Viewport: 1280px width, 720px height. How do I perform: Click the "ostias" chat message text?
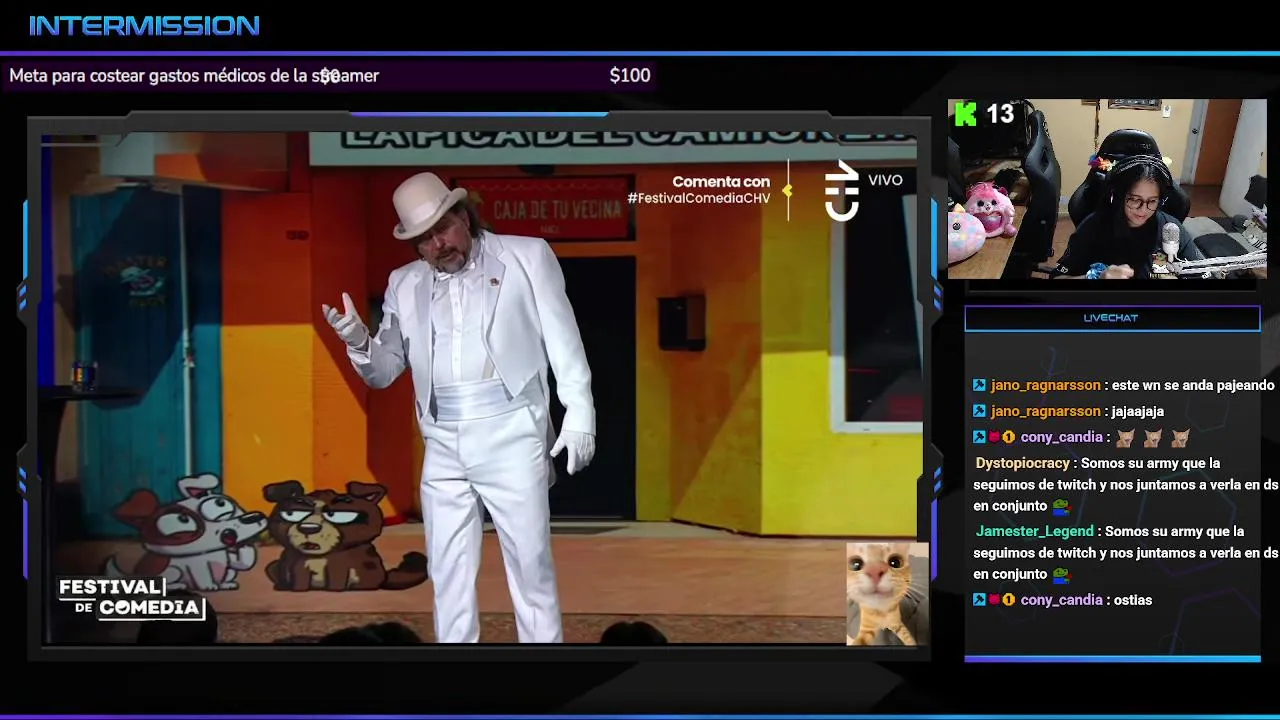tap(1133, 600)
